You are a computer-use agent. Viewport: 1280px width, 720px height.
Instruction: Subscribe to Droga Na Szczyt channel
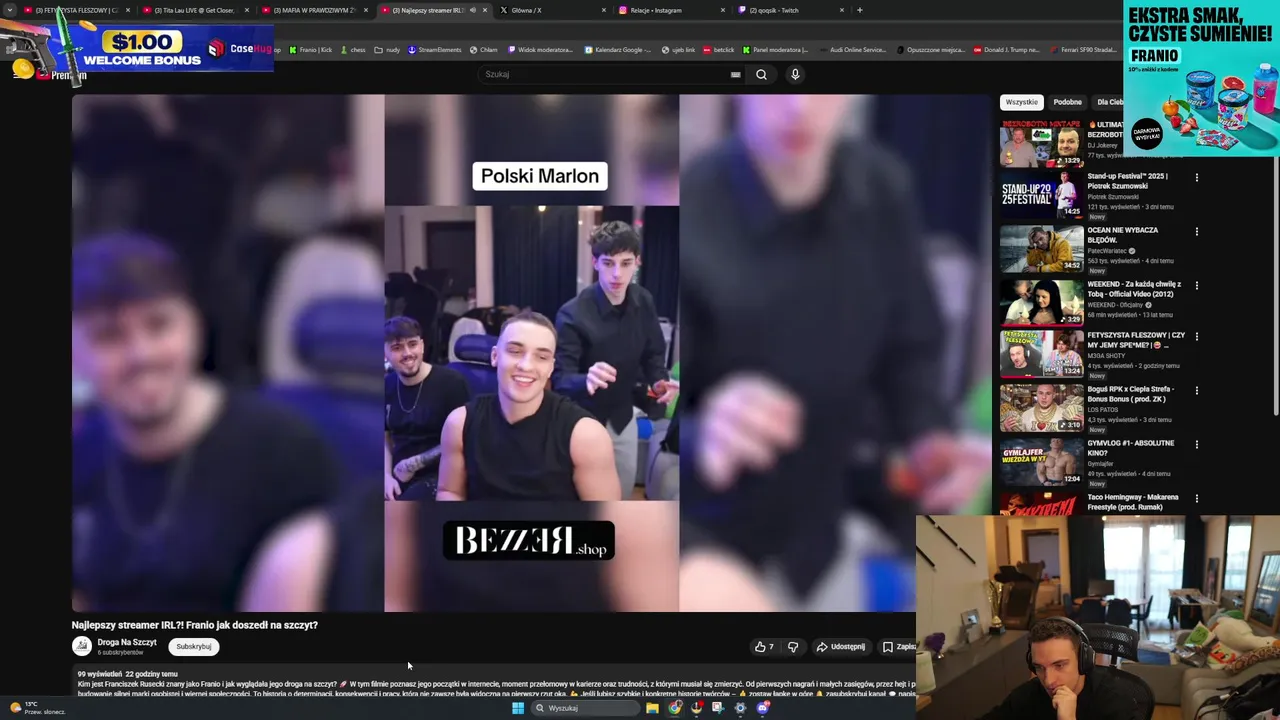pos(194,646)
